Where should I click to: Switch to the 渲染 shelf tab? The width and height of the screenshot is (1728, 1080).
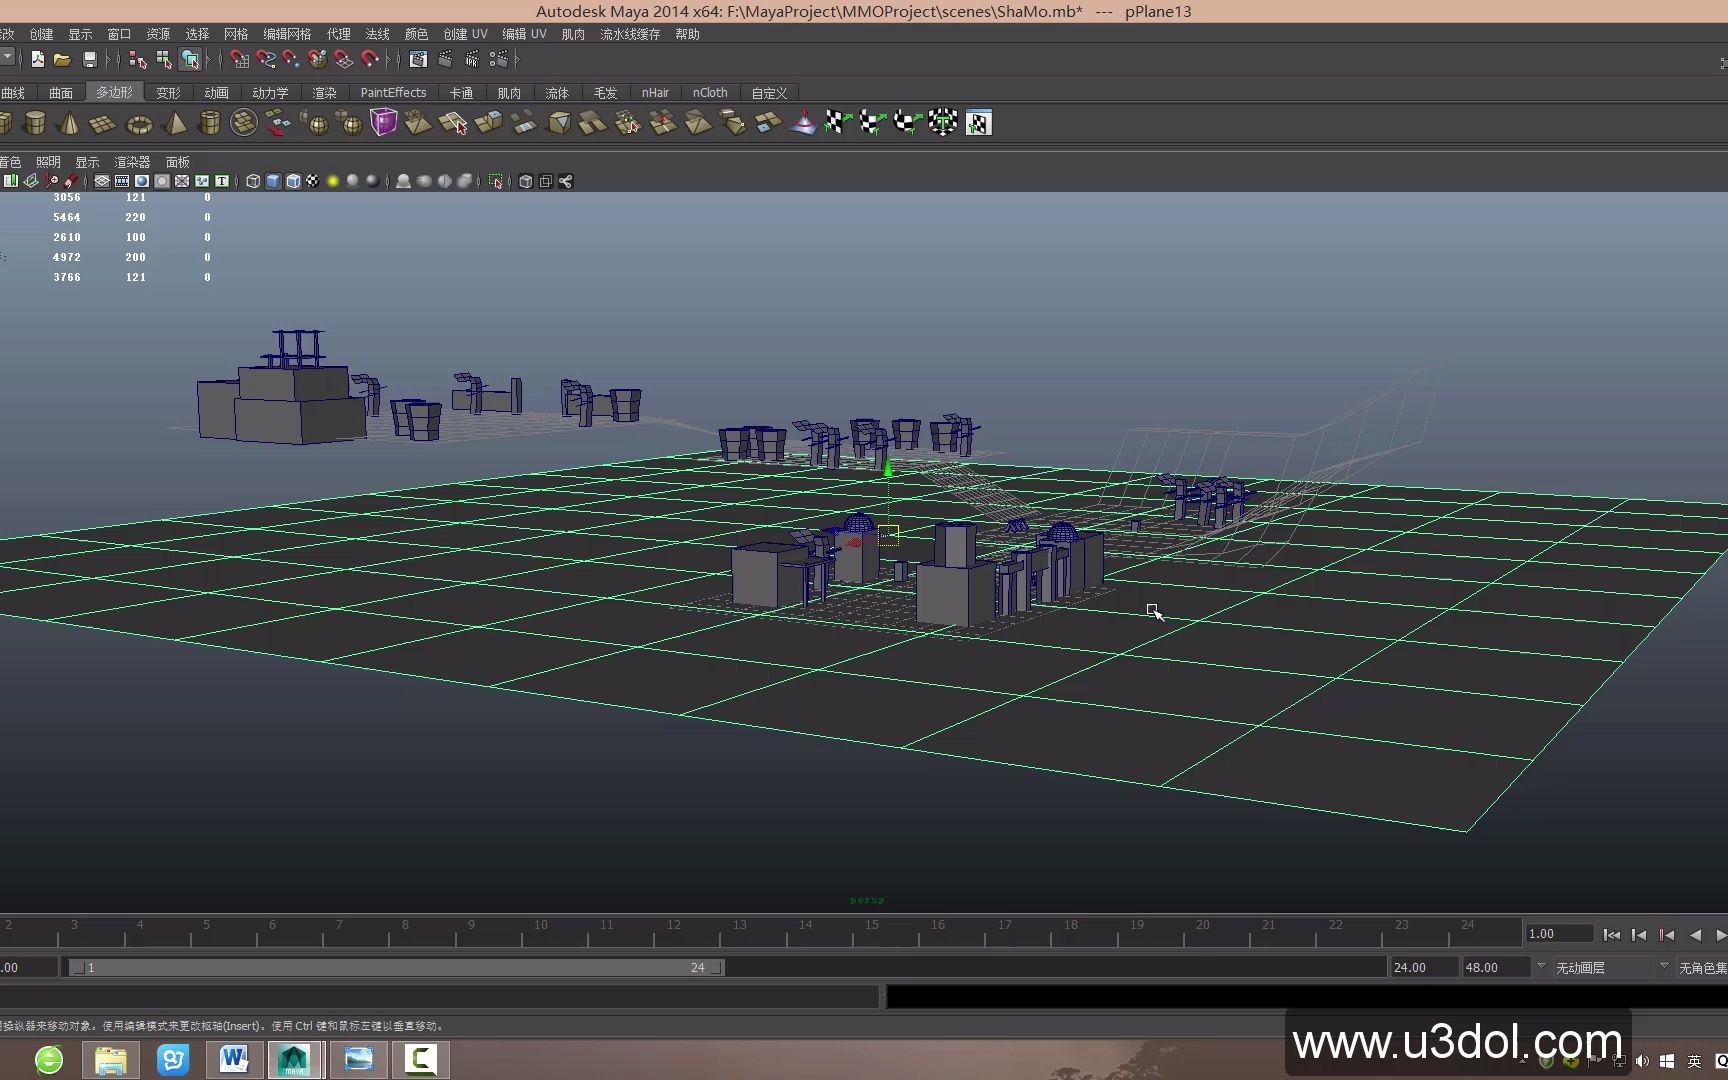pyautogui.click(x=324, y=93)
